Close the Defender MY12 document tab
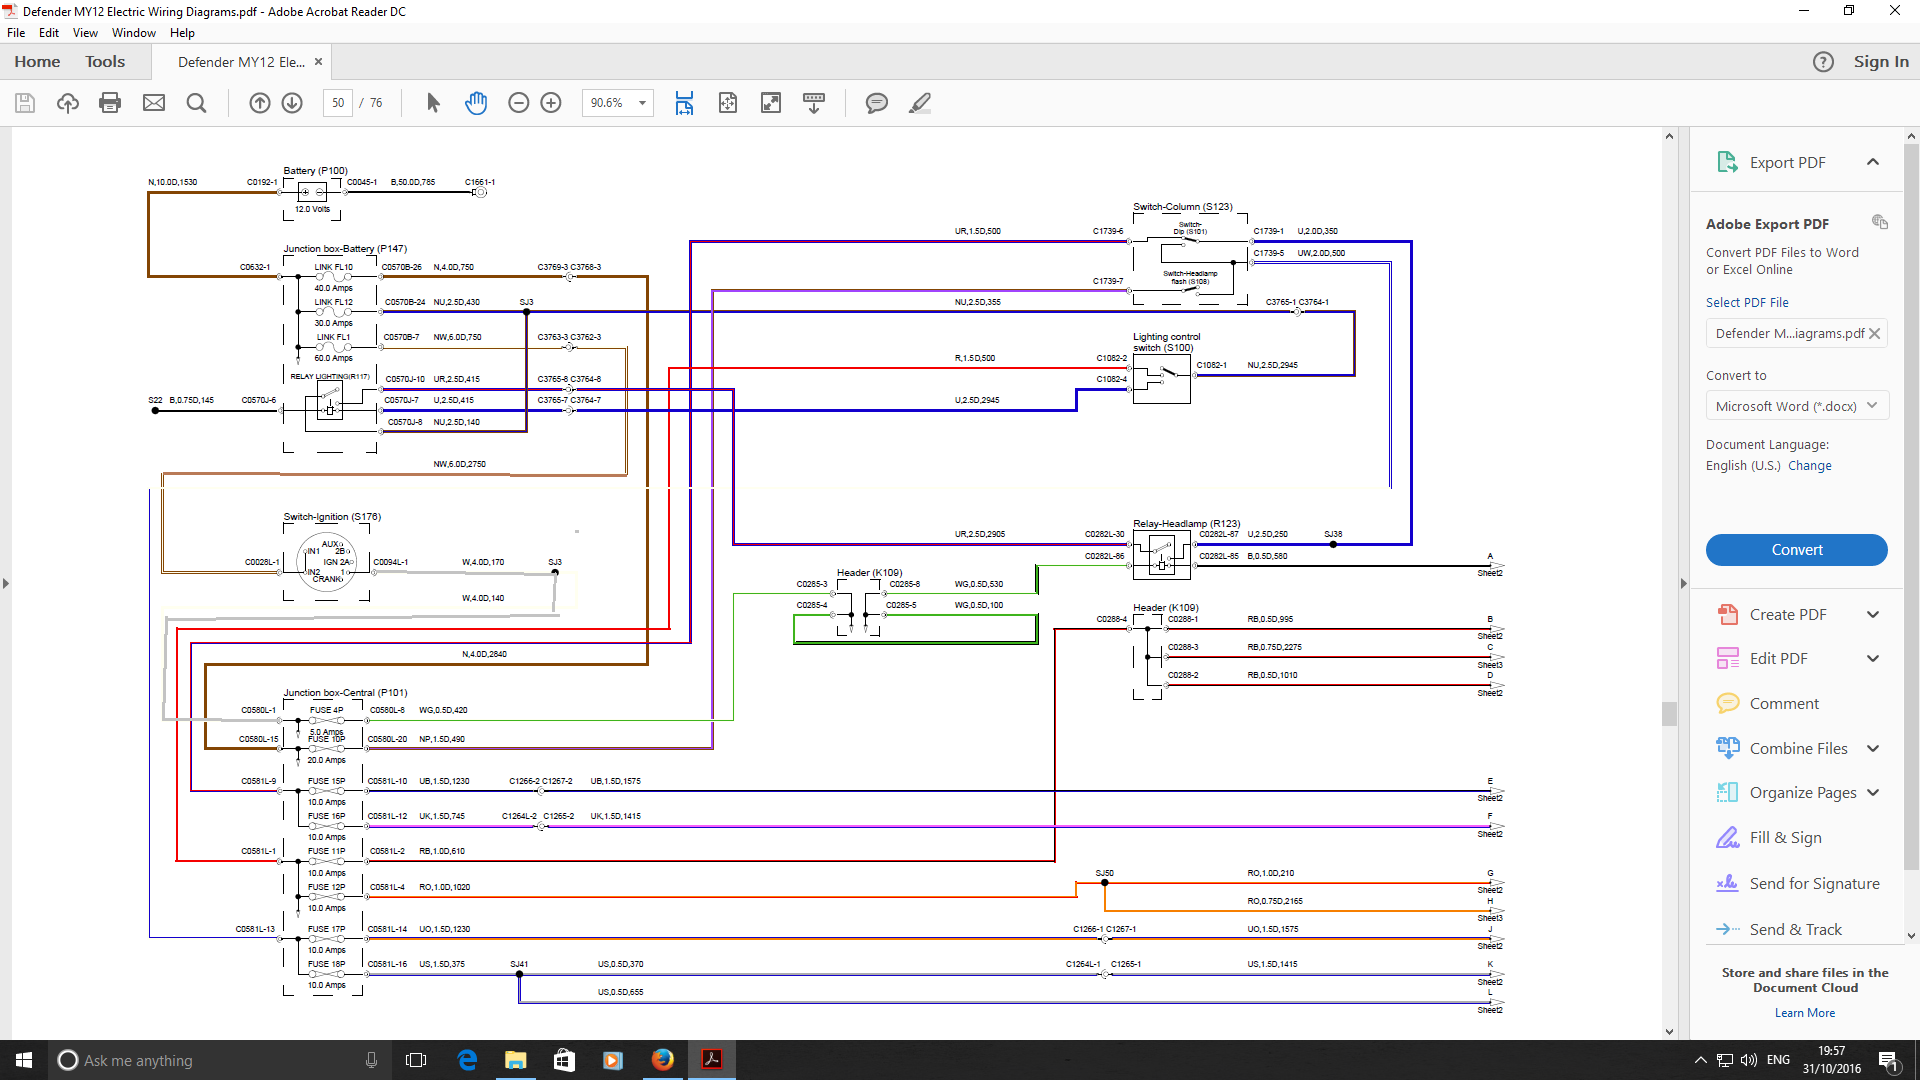This screenshot has height=1080, width=1920. [318, 62]
